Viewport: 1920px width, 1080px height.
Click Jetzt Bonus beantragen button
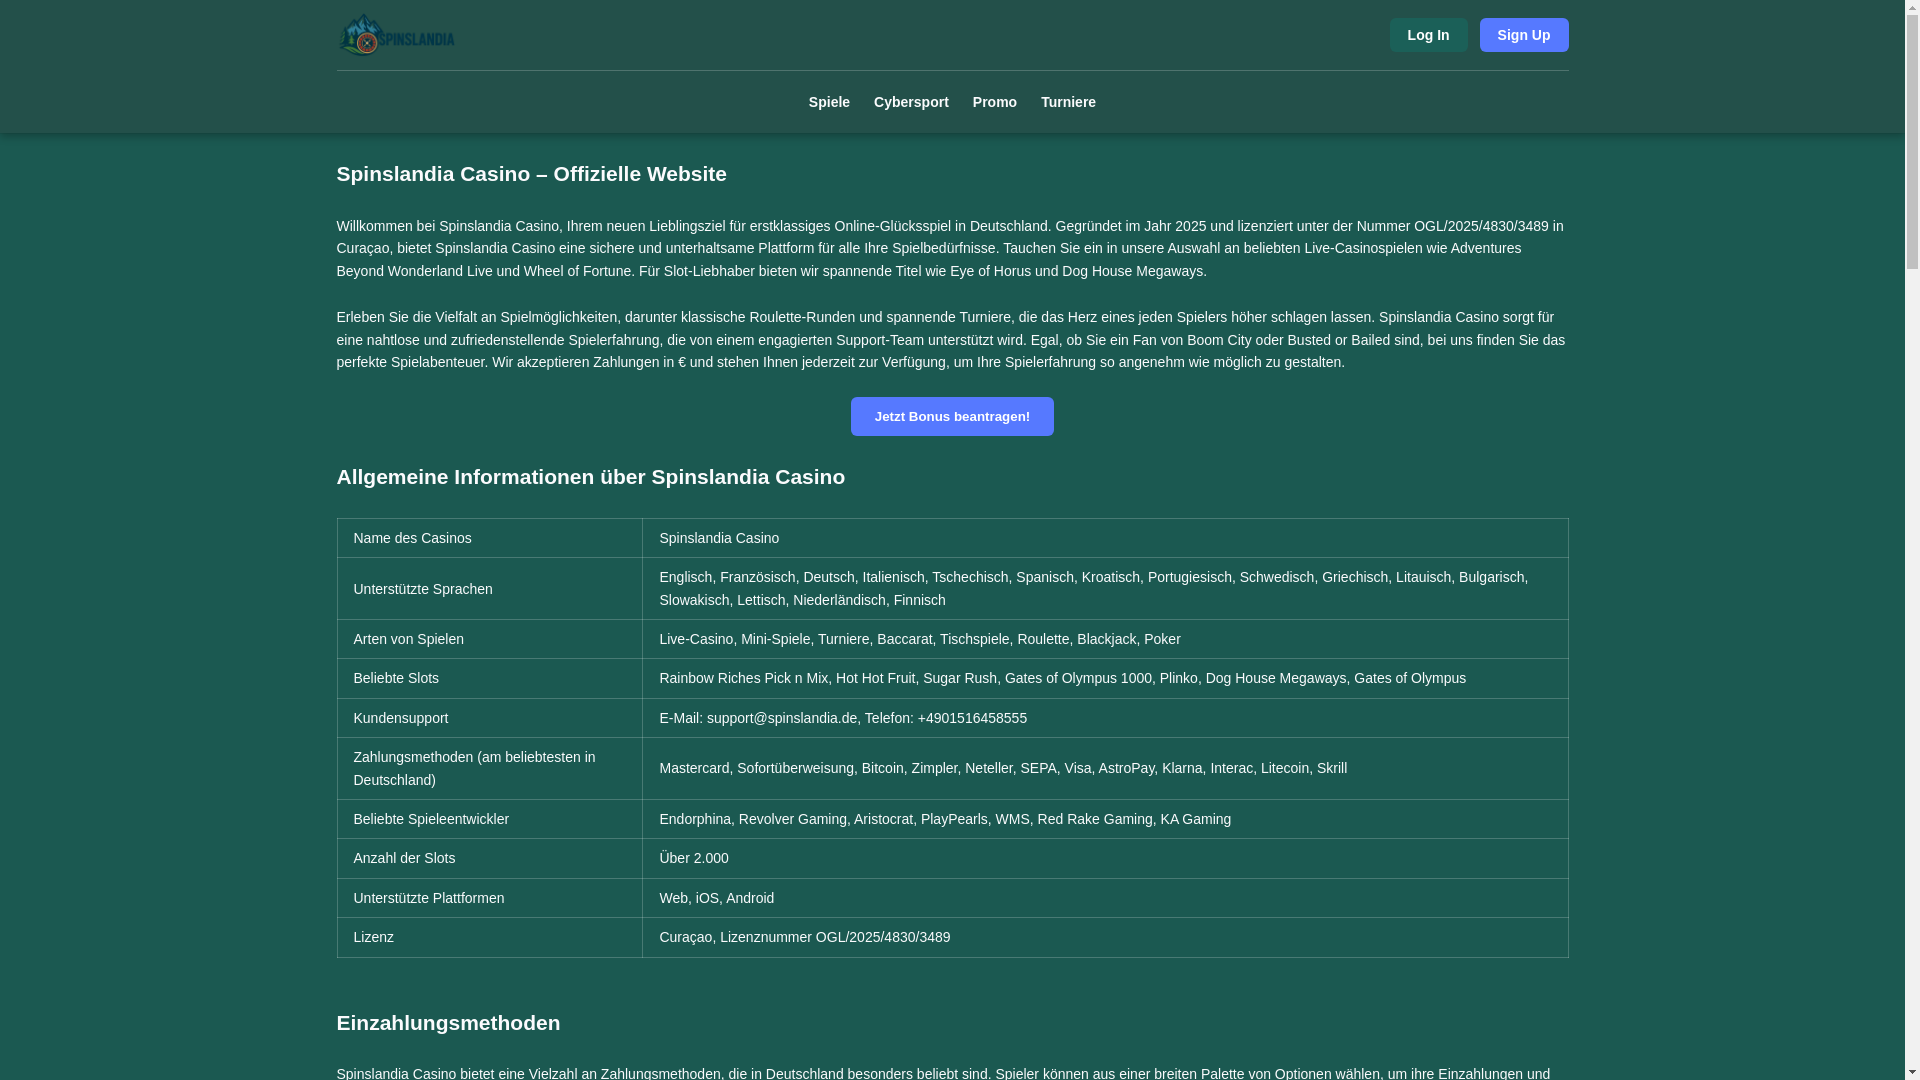click(x=951, y=416)
